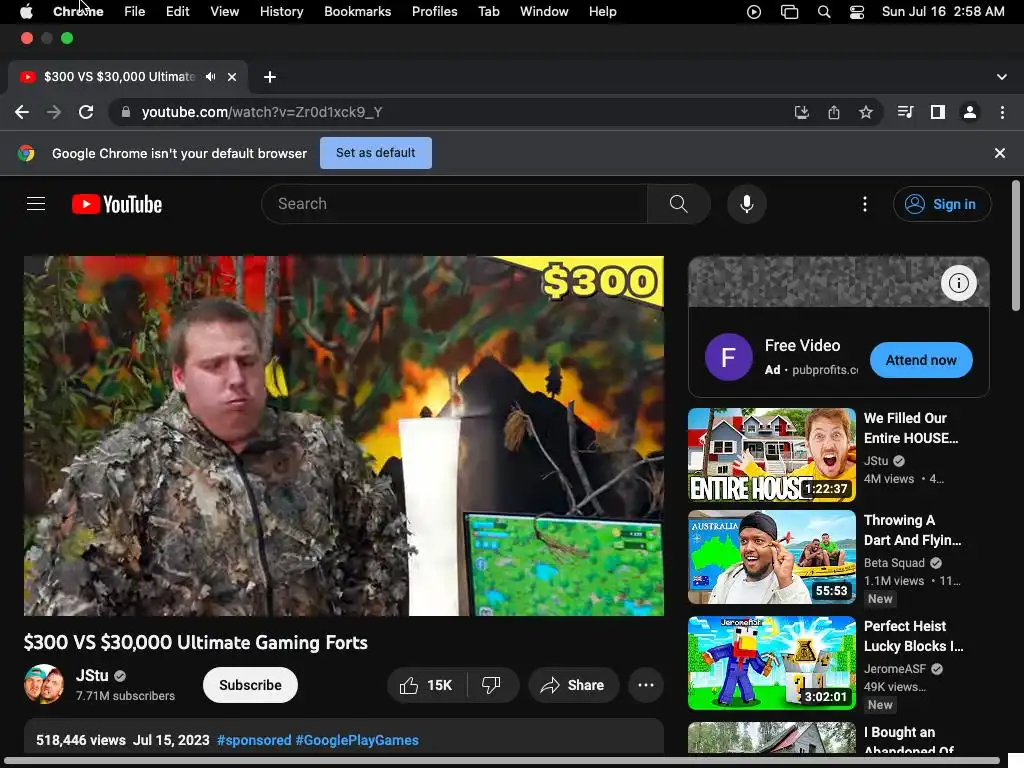
Task: Like the video with thumbs up
Action: [x=426, y=685]
